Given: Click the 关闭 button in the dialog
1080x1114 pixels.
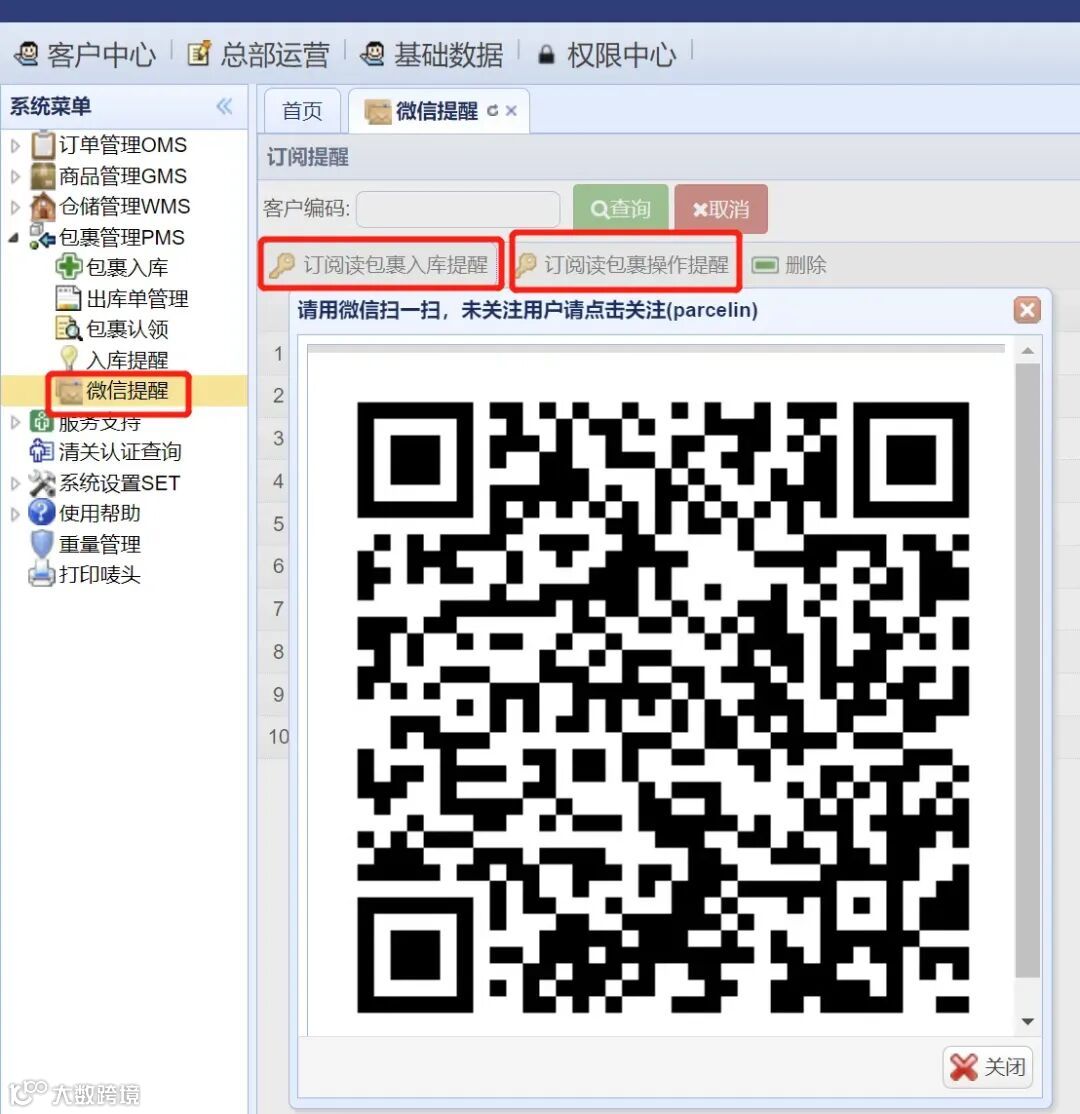Looking at the screenshot, I should pyautogui.click(x=988, y=1066).
